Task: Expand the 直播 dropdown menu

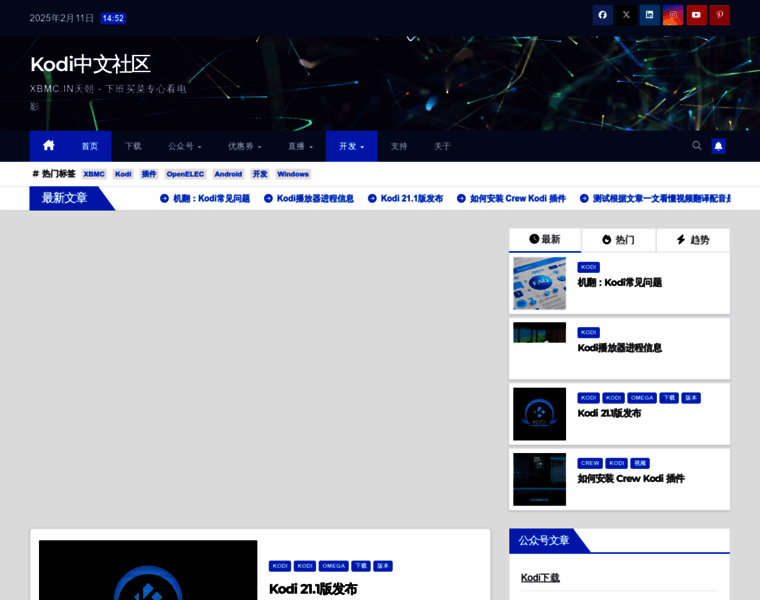Action: 301,146
